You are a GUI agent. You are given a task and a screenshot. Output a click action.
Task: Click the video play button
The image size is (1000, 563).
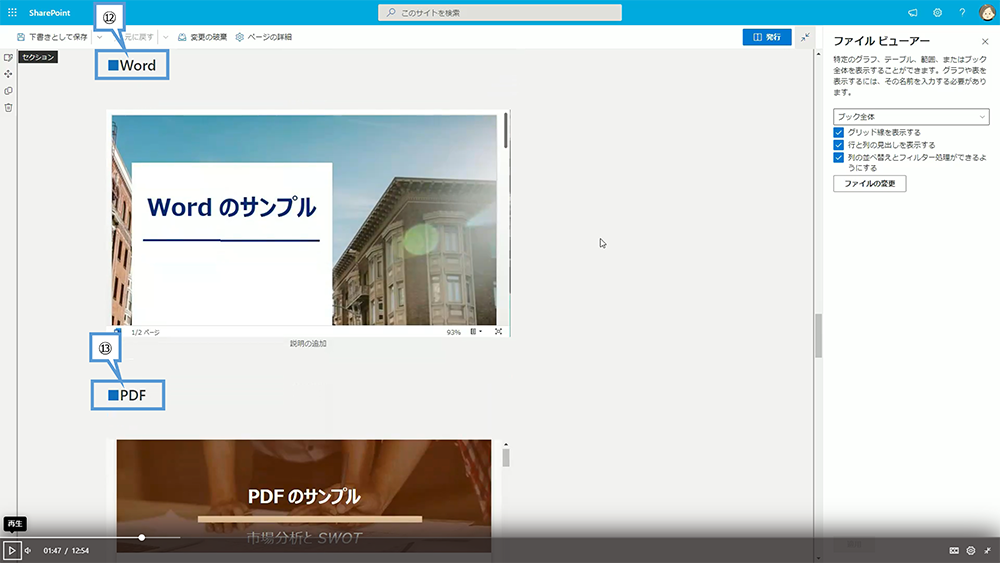click(x=11, y=550)
